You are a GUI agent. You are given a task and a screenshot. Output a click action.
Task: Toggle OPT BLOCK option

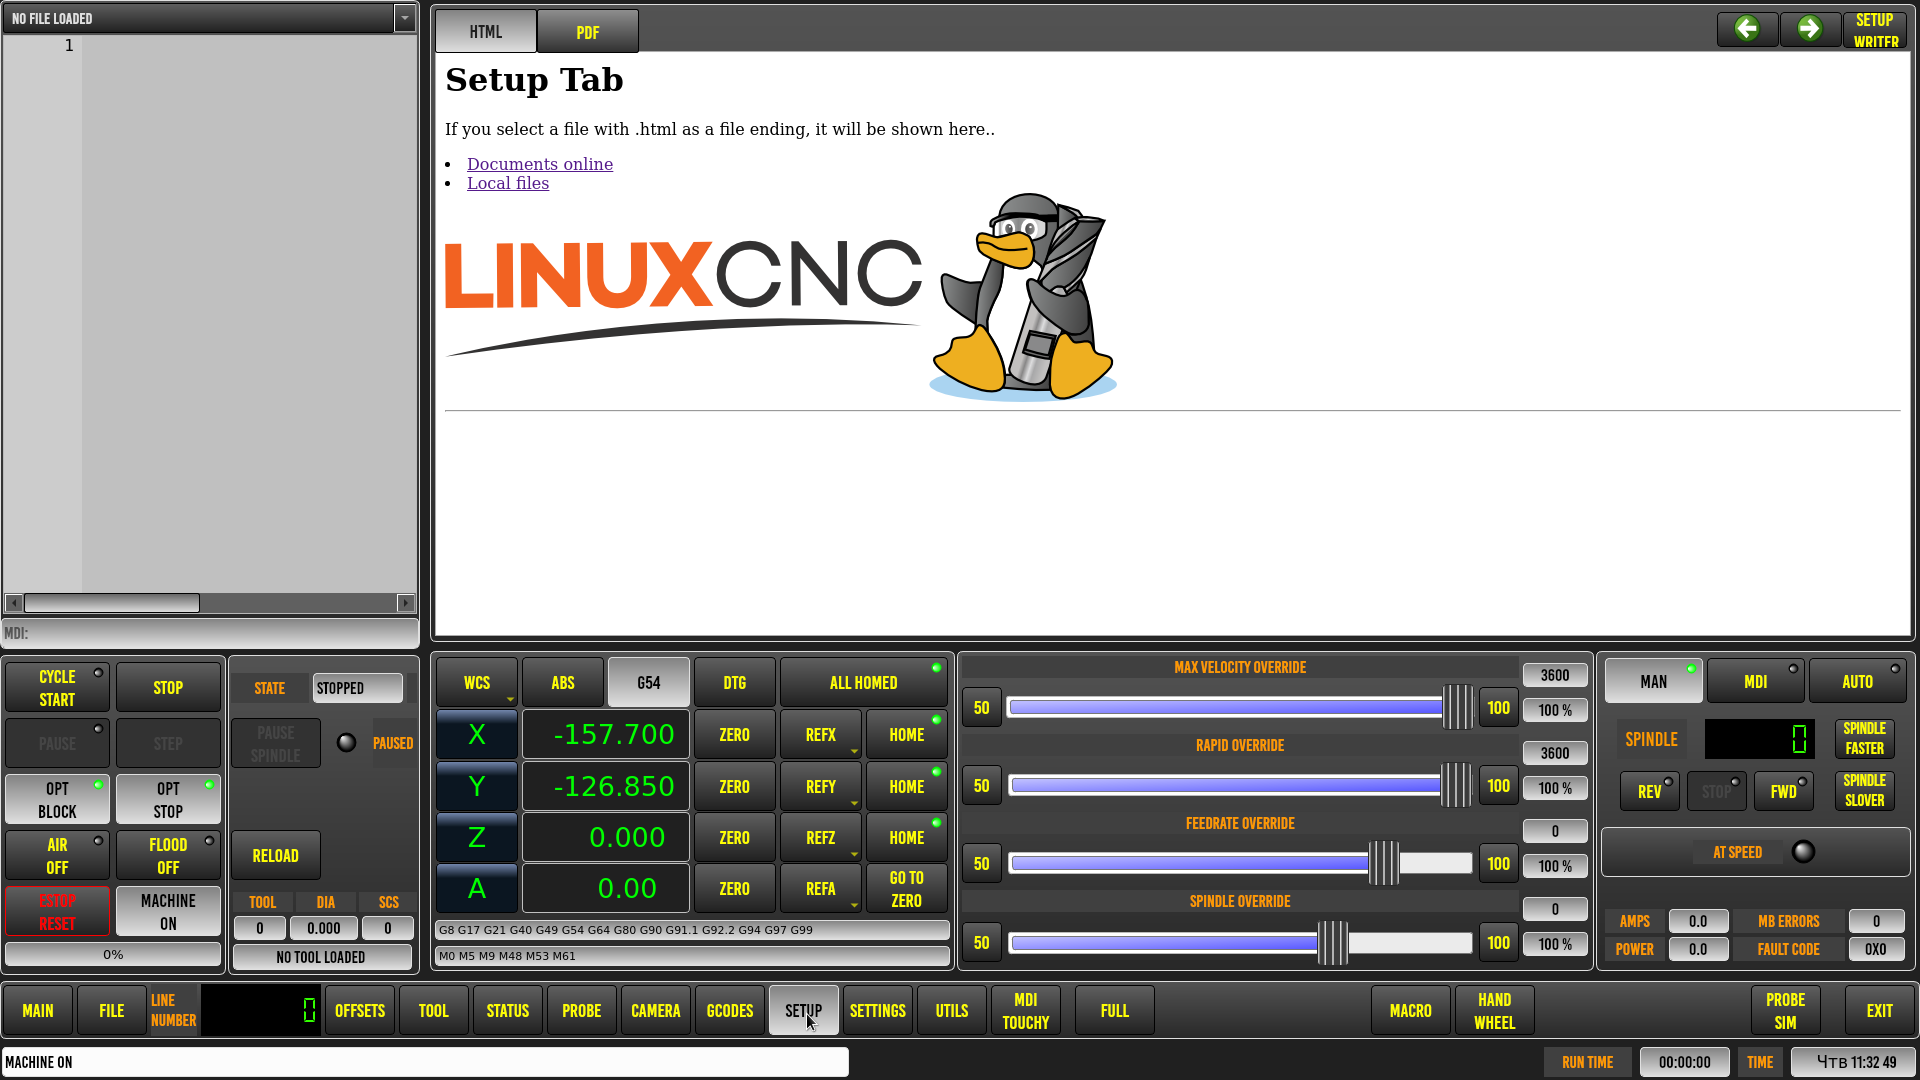point(57,800)
